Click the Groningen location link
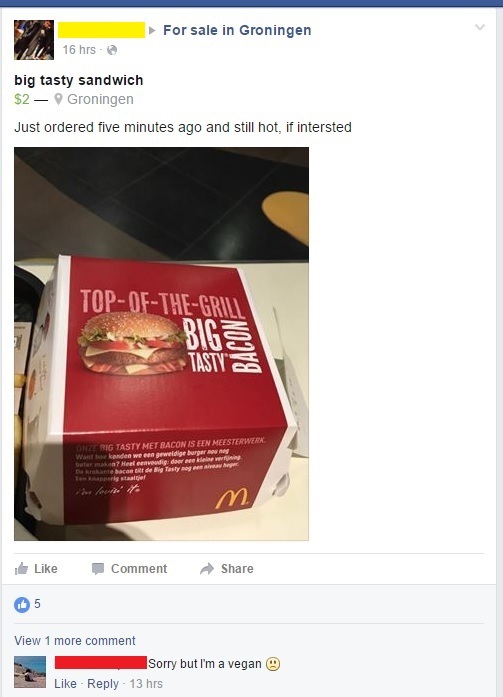503x697 pixels. pyautogui.click(x=100, y=99)
